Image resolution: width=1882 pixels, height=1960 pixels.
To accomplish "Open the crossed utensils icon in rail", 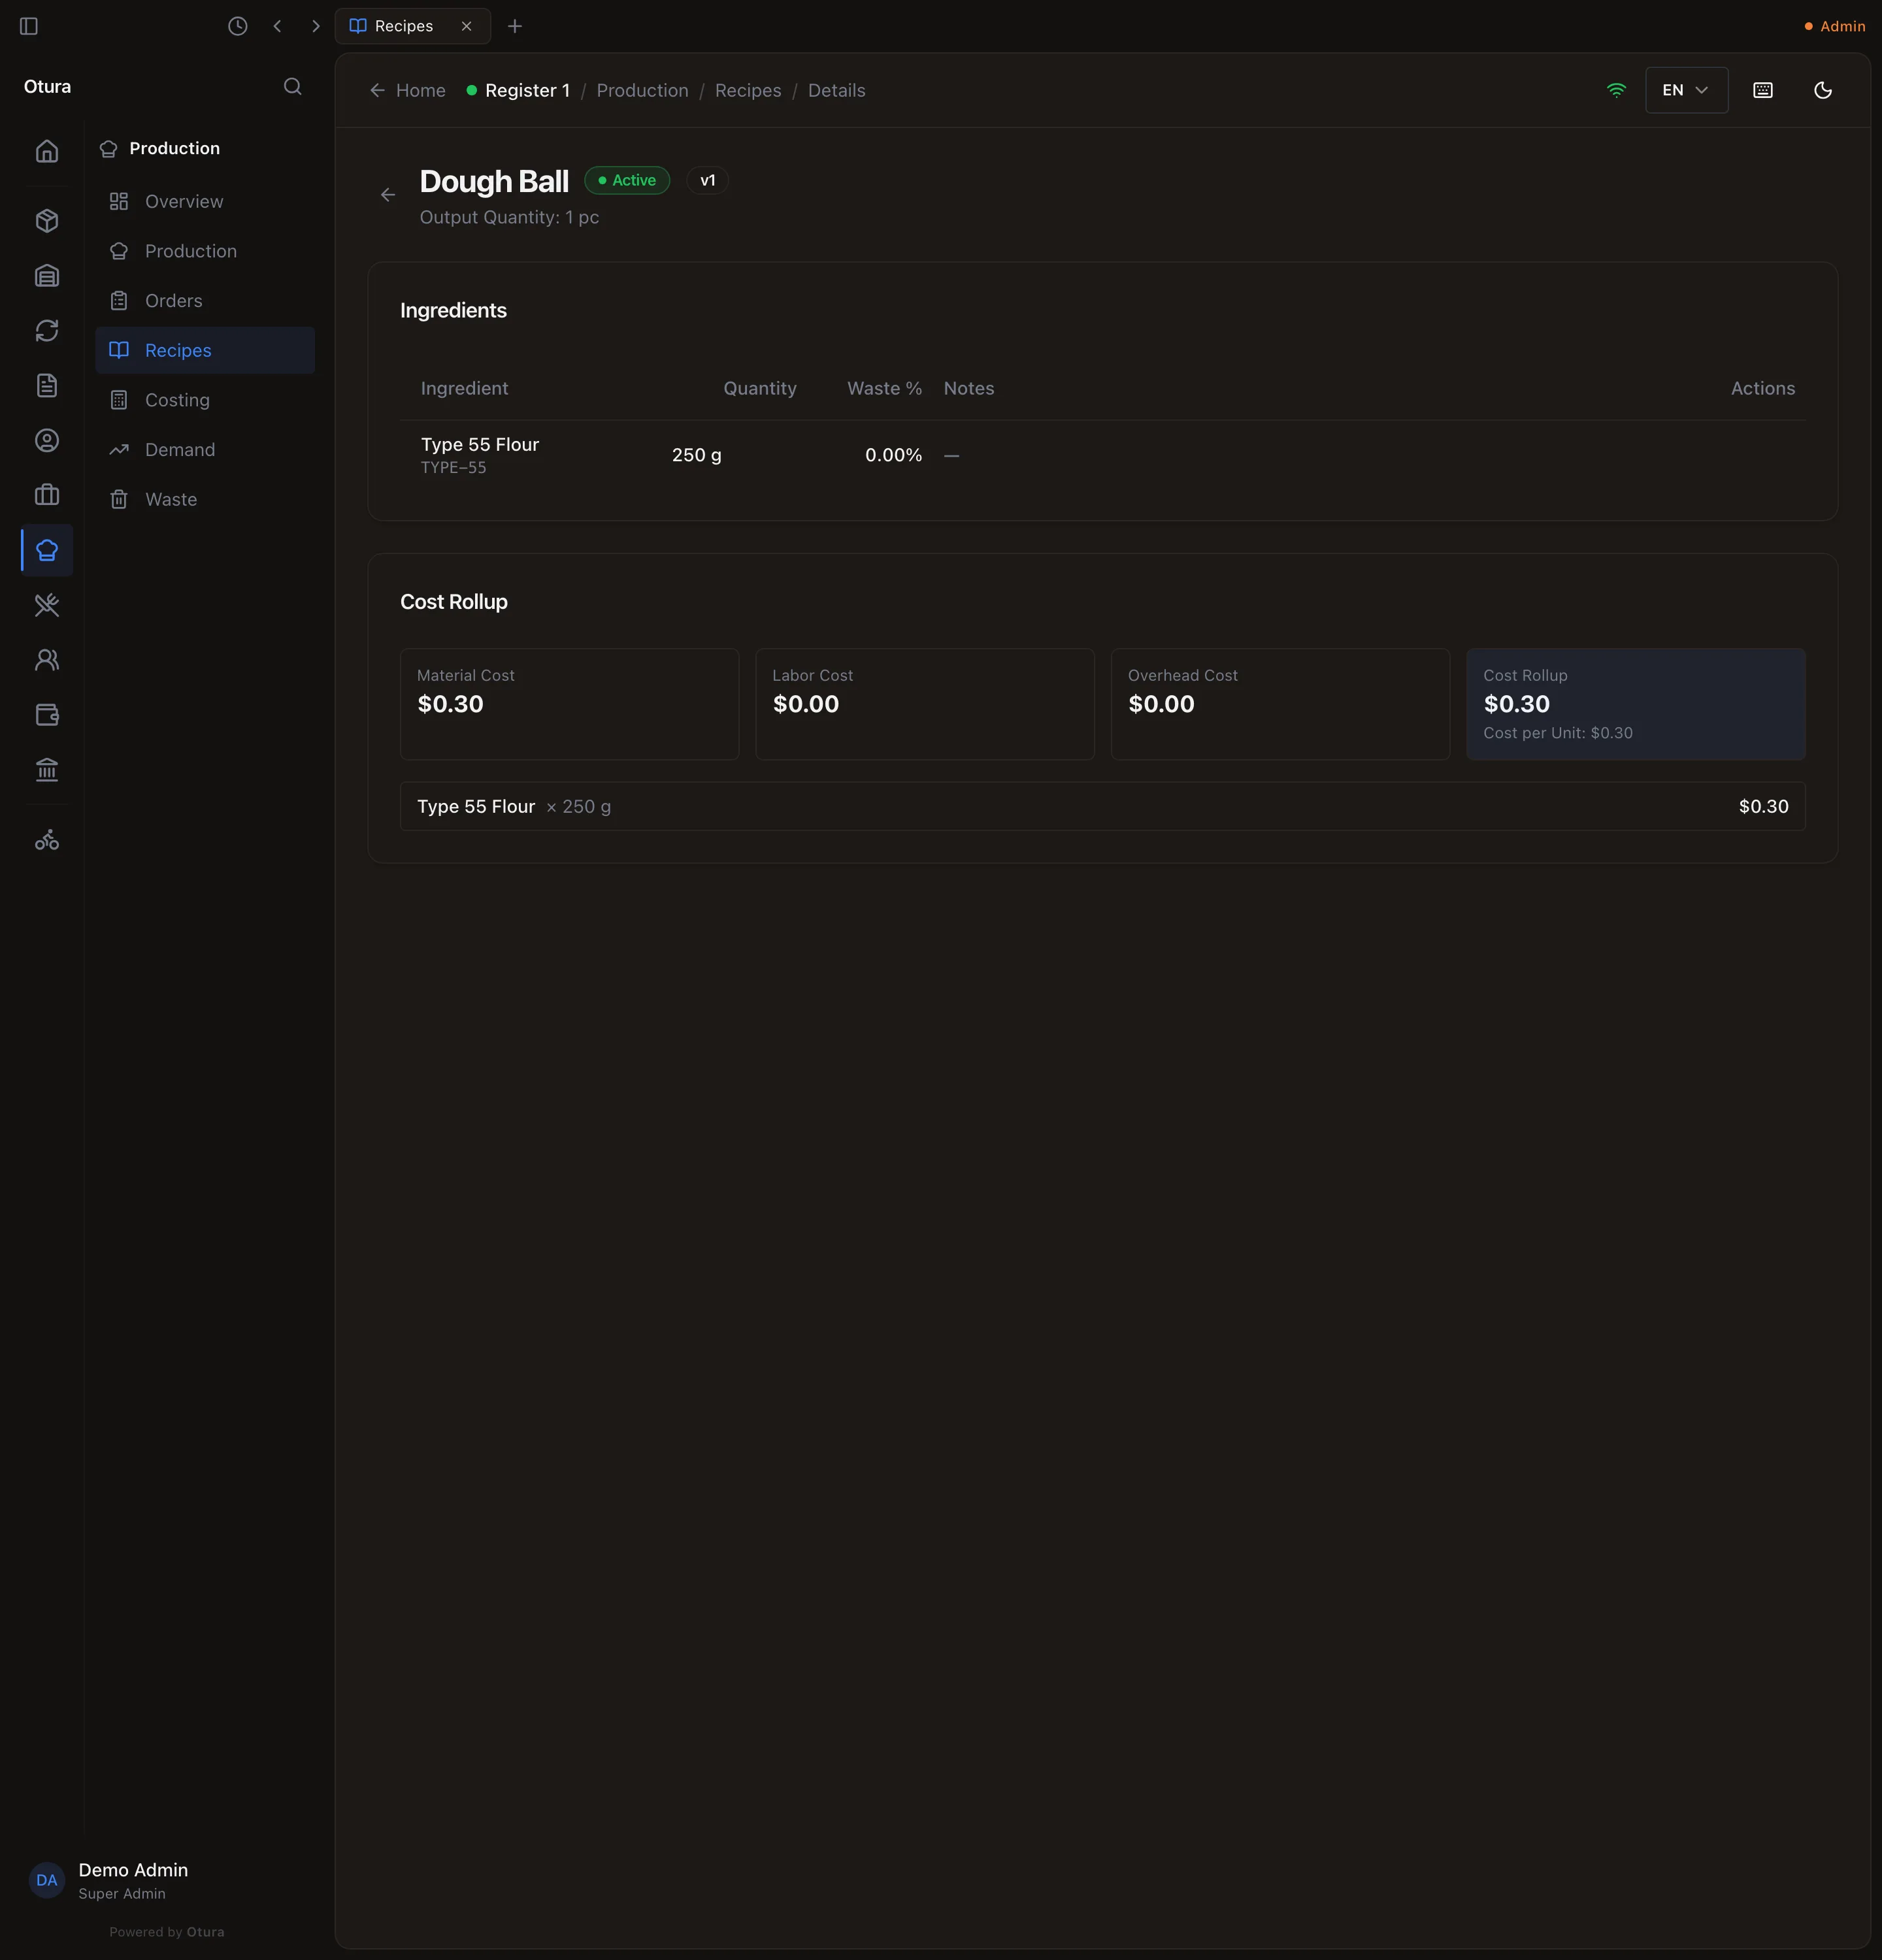I will pyautogui.click(x=47, y=605).
